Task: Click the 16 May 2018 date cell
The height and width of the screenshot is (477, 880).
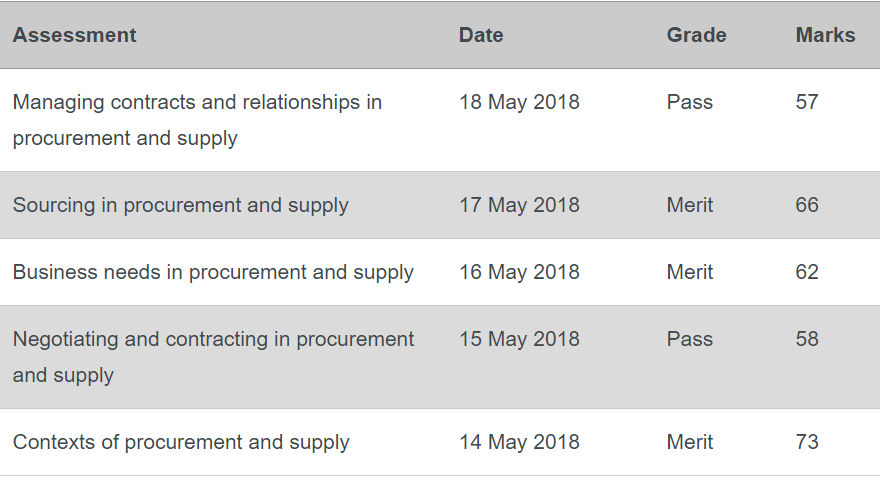Action: (x=519, y=272)
